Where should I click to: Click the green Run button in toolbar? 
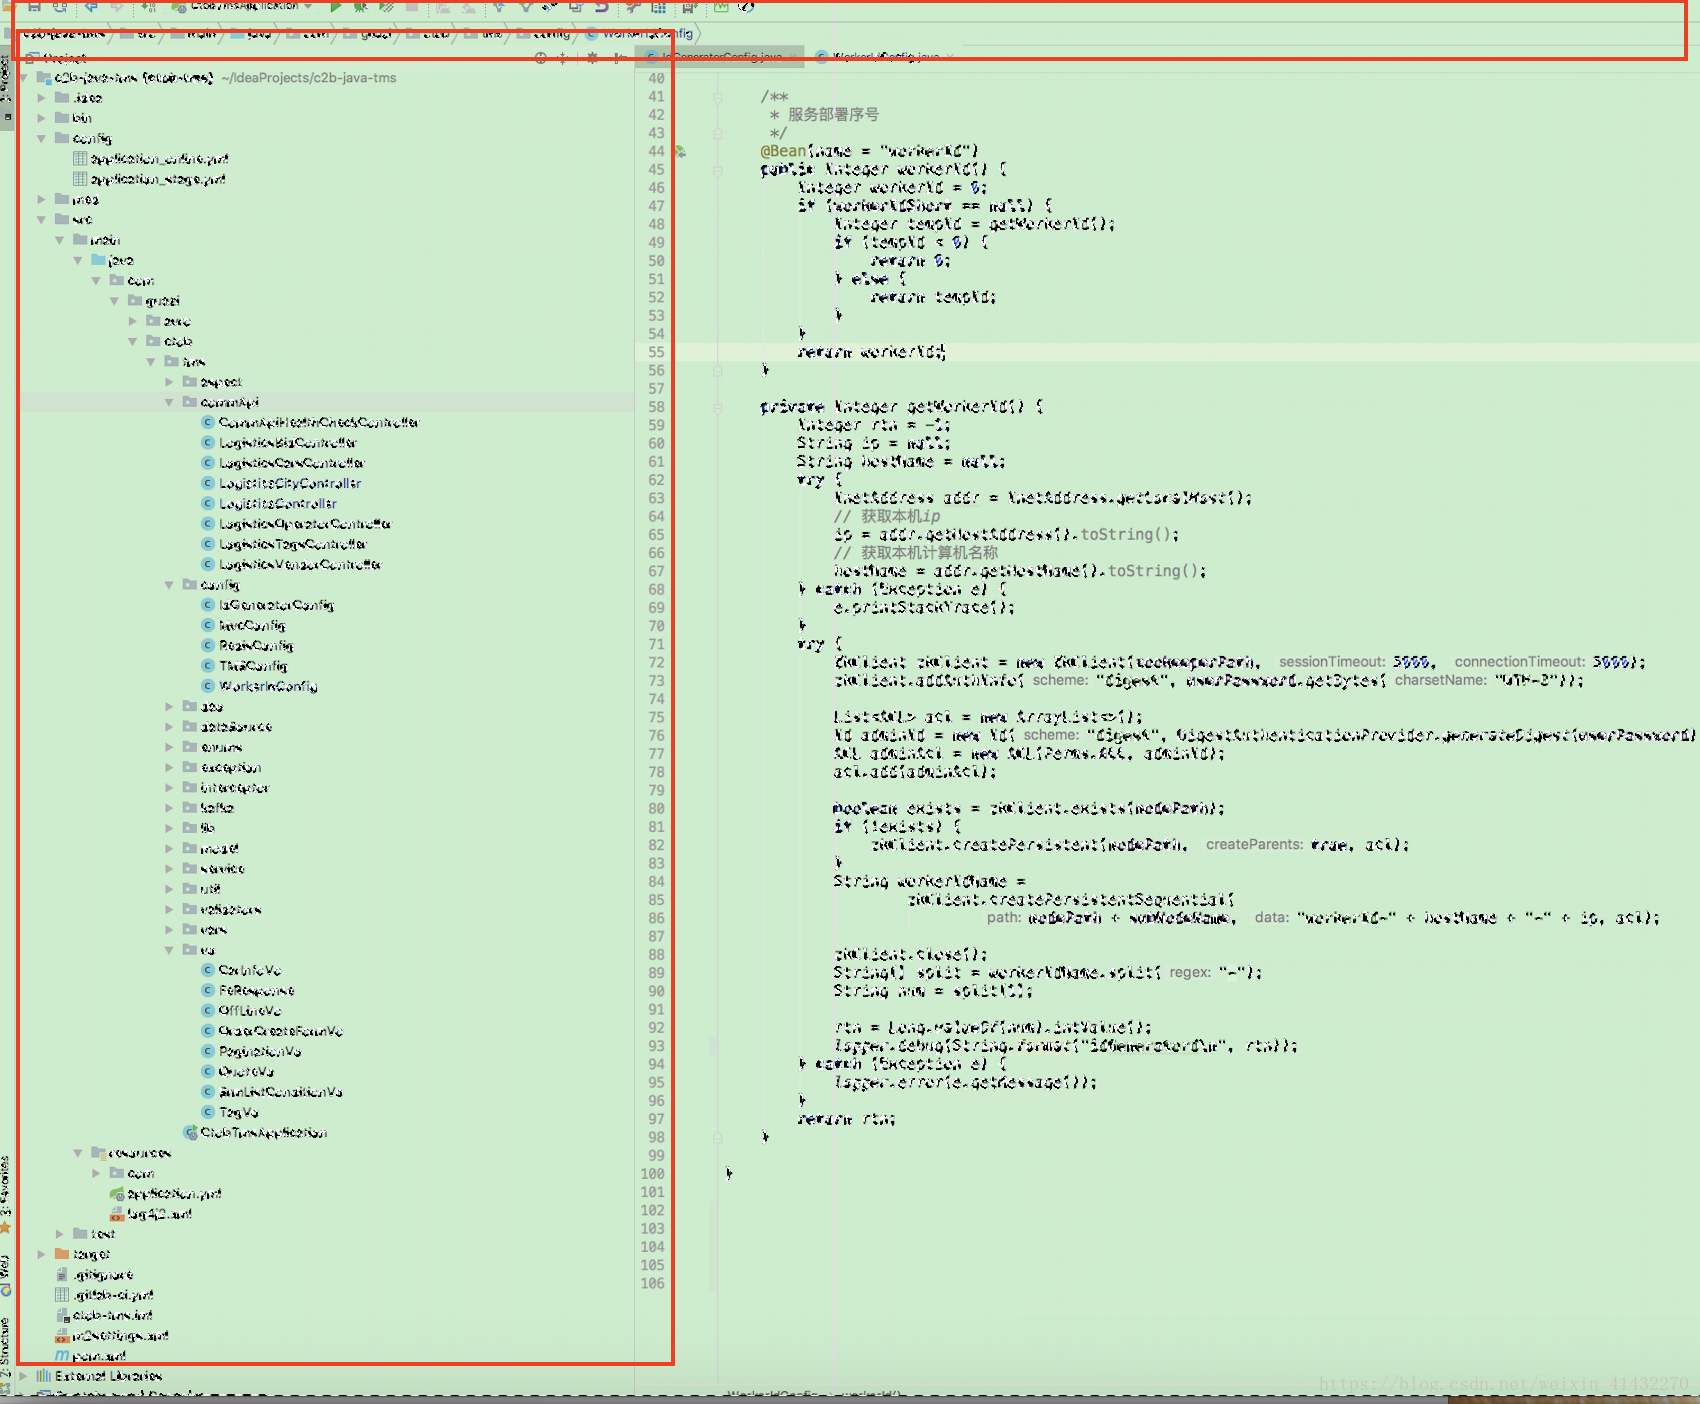[336, 6]
